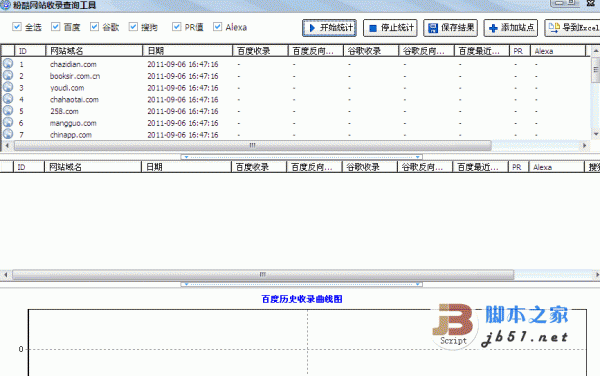The height and width of the screenshot is (376, 600).
Task: Click splitter handle between the two tables
Action: click(302, 157)
